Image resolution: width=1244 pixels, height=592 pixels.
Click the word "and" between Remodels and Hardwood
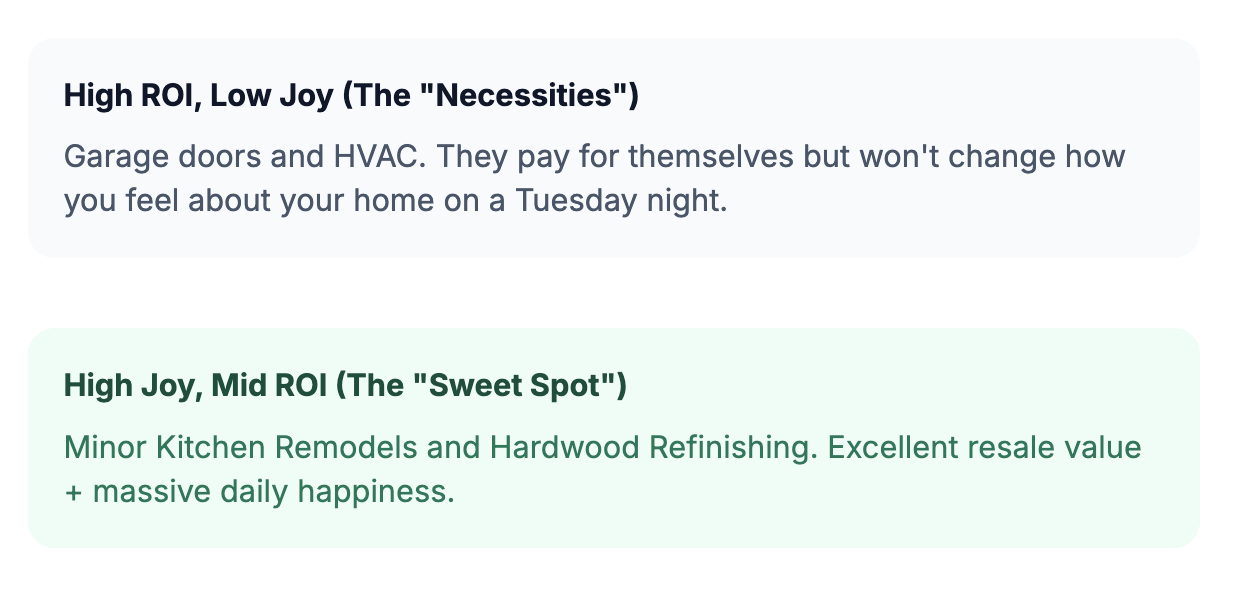point(453,447)
